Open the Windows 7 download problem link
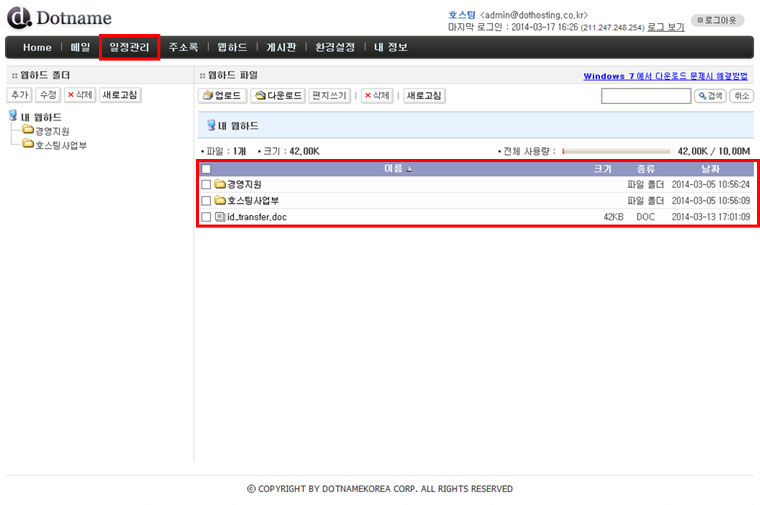The height and width of the screenshot is (505, 760). tap(666, 76)
